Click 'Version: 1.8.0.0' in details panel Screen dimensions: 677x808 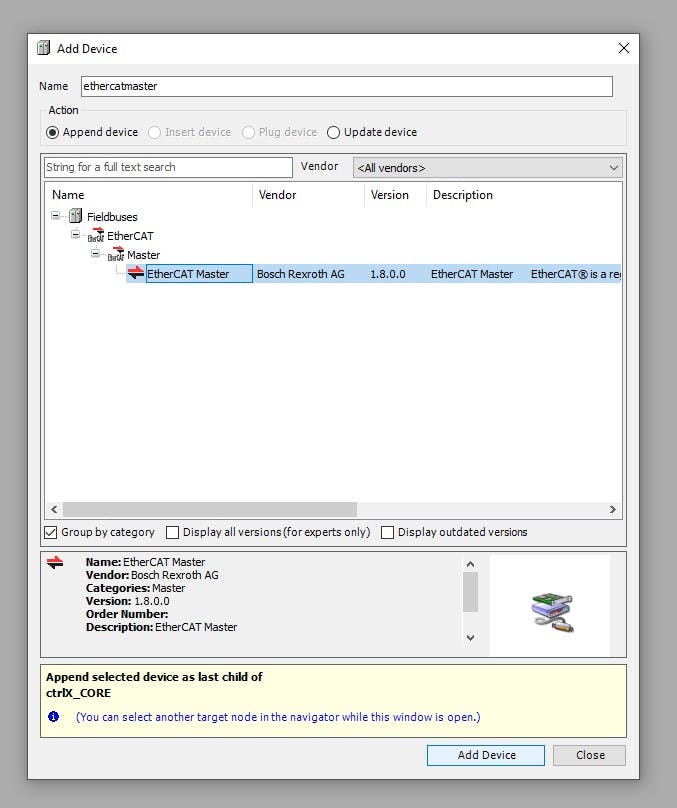pos(127,601)
